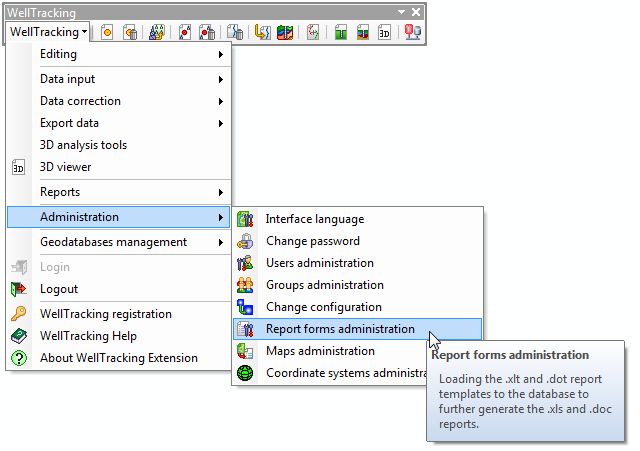Click the Interface language icon
Image resolution: width=640 pixels, height=451 pixels.
tap(245, 219)
